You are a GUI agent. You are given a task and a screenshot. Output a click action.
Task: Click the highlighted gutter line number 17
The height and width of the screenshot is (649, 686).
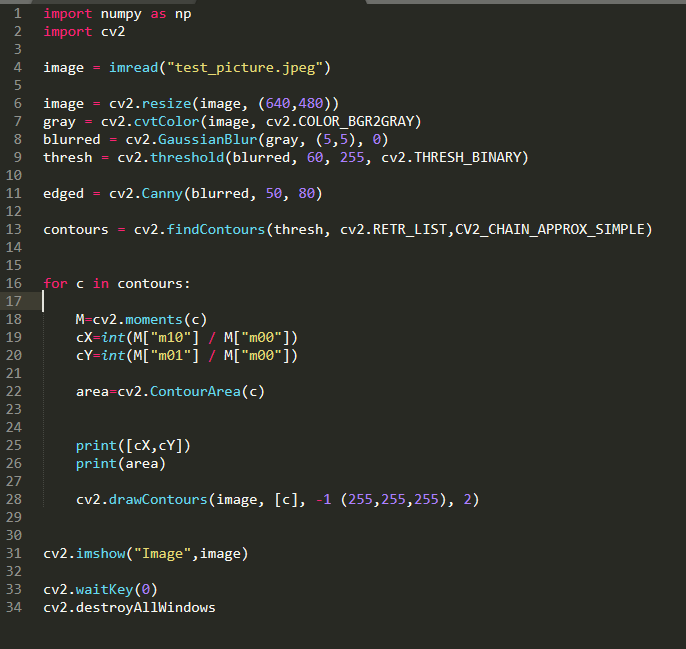[x=14, y=302]
